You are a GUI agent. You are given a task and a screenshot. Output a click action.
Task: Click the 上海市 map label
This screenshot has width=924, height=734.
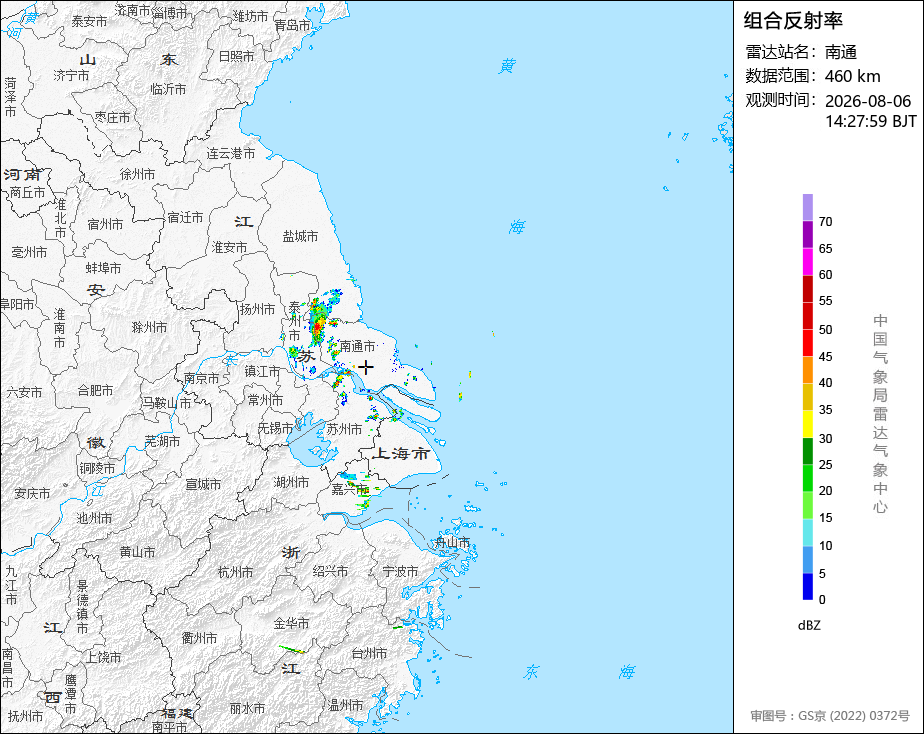401,454
